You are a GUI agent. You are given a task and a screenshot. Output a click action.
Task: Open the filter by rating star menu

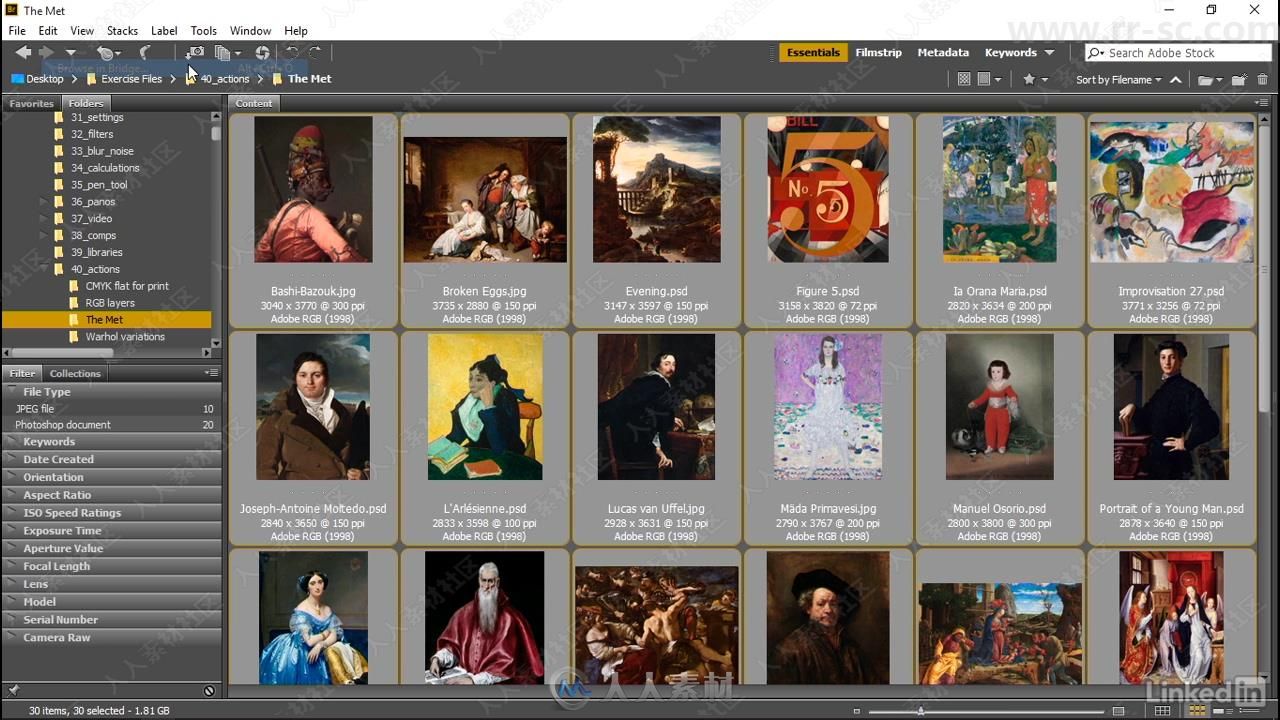[x=1034, y=79]
